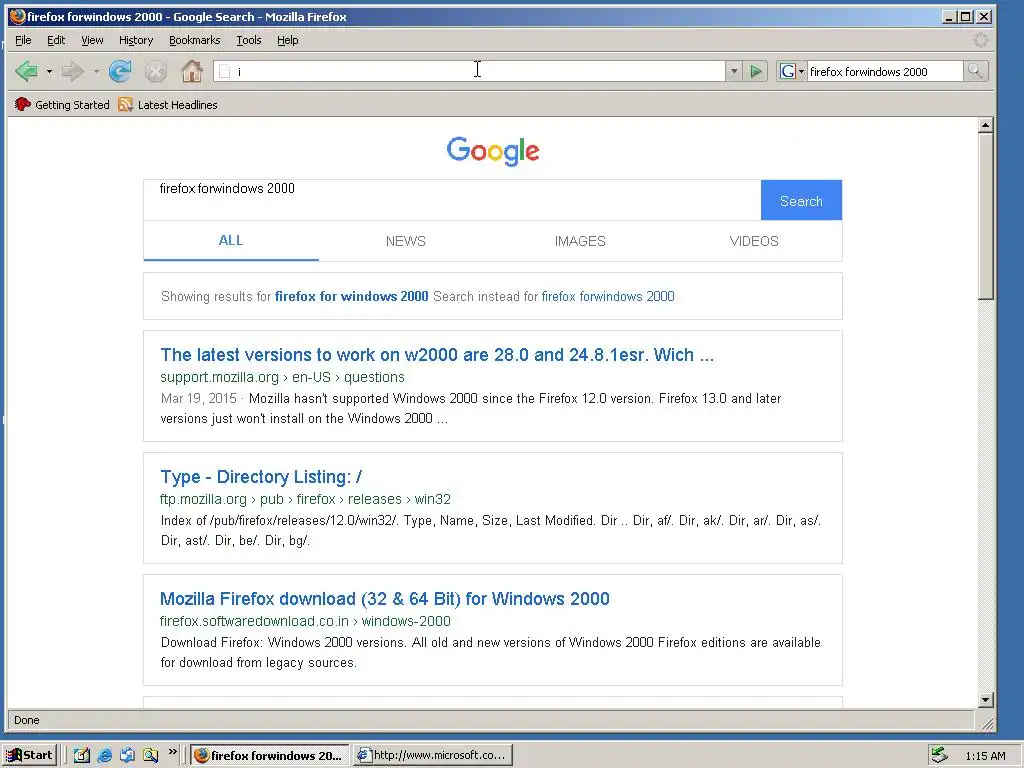1024x768 pixels.
Task: Switch to the Firefox taskbar button
Action: coord(269,755)
